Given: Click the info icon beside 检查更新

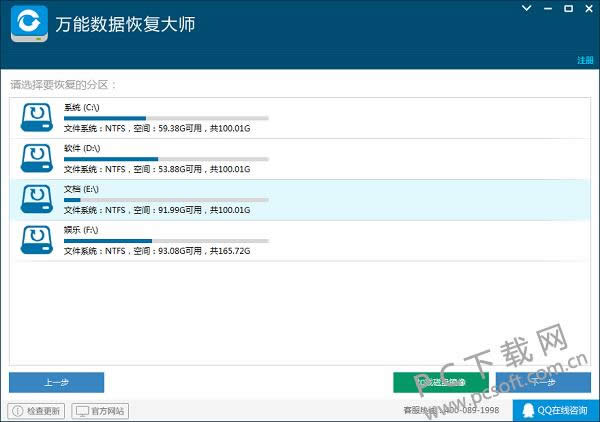Looking at the screenshot, I should click(x=18, y=411).
